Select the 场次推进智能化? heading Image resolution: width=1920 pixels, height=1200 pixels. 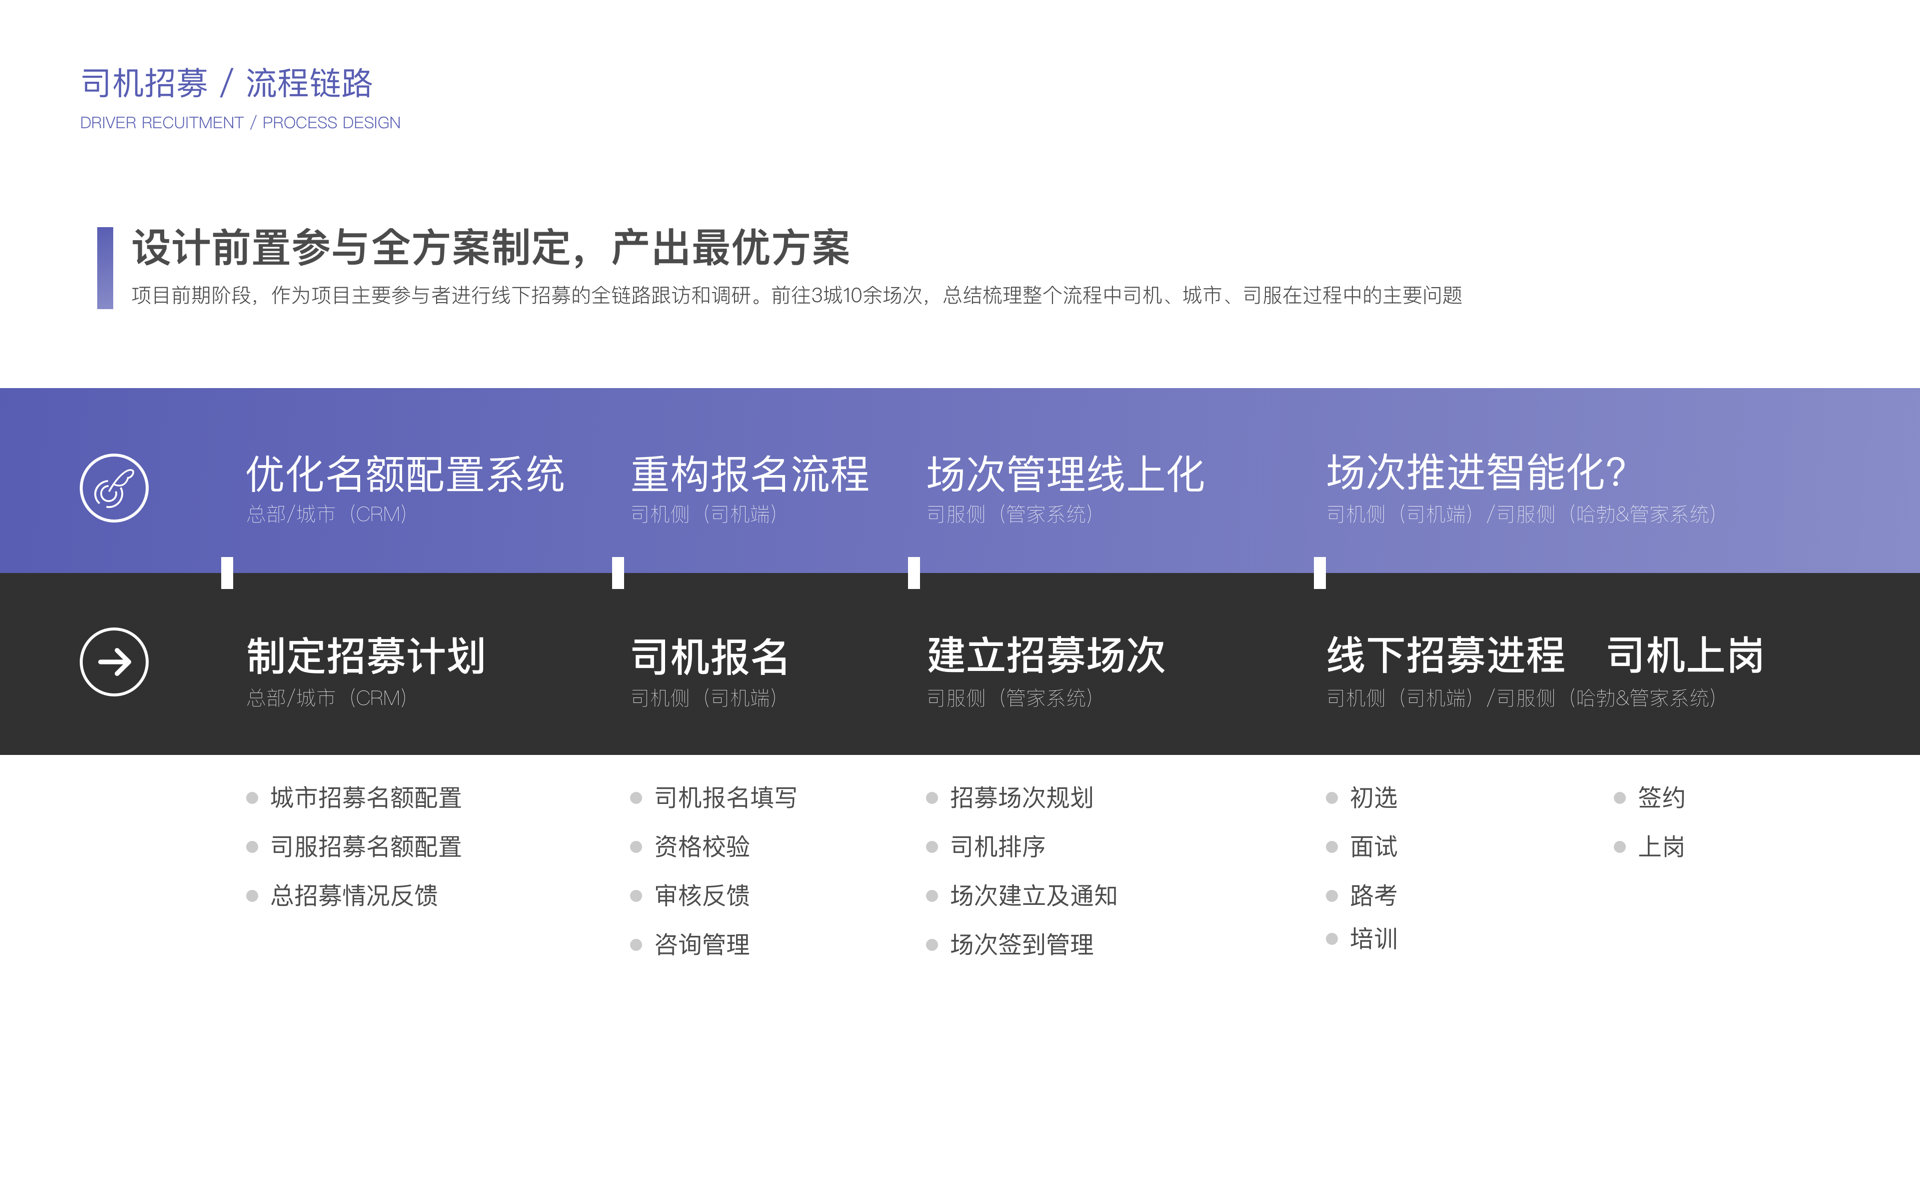click(1476, 473)
